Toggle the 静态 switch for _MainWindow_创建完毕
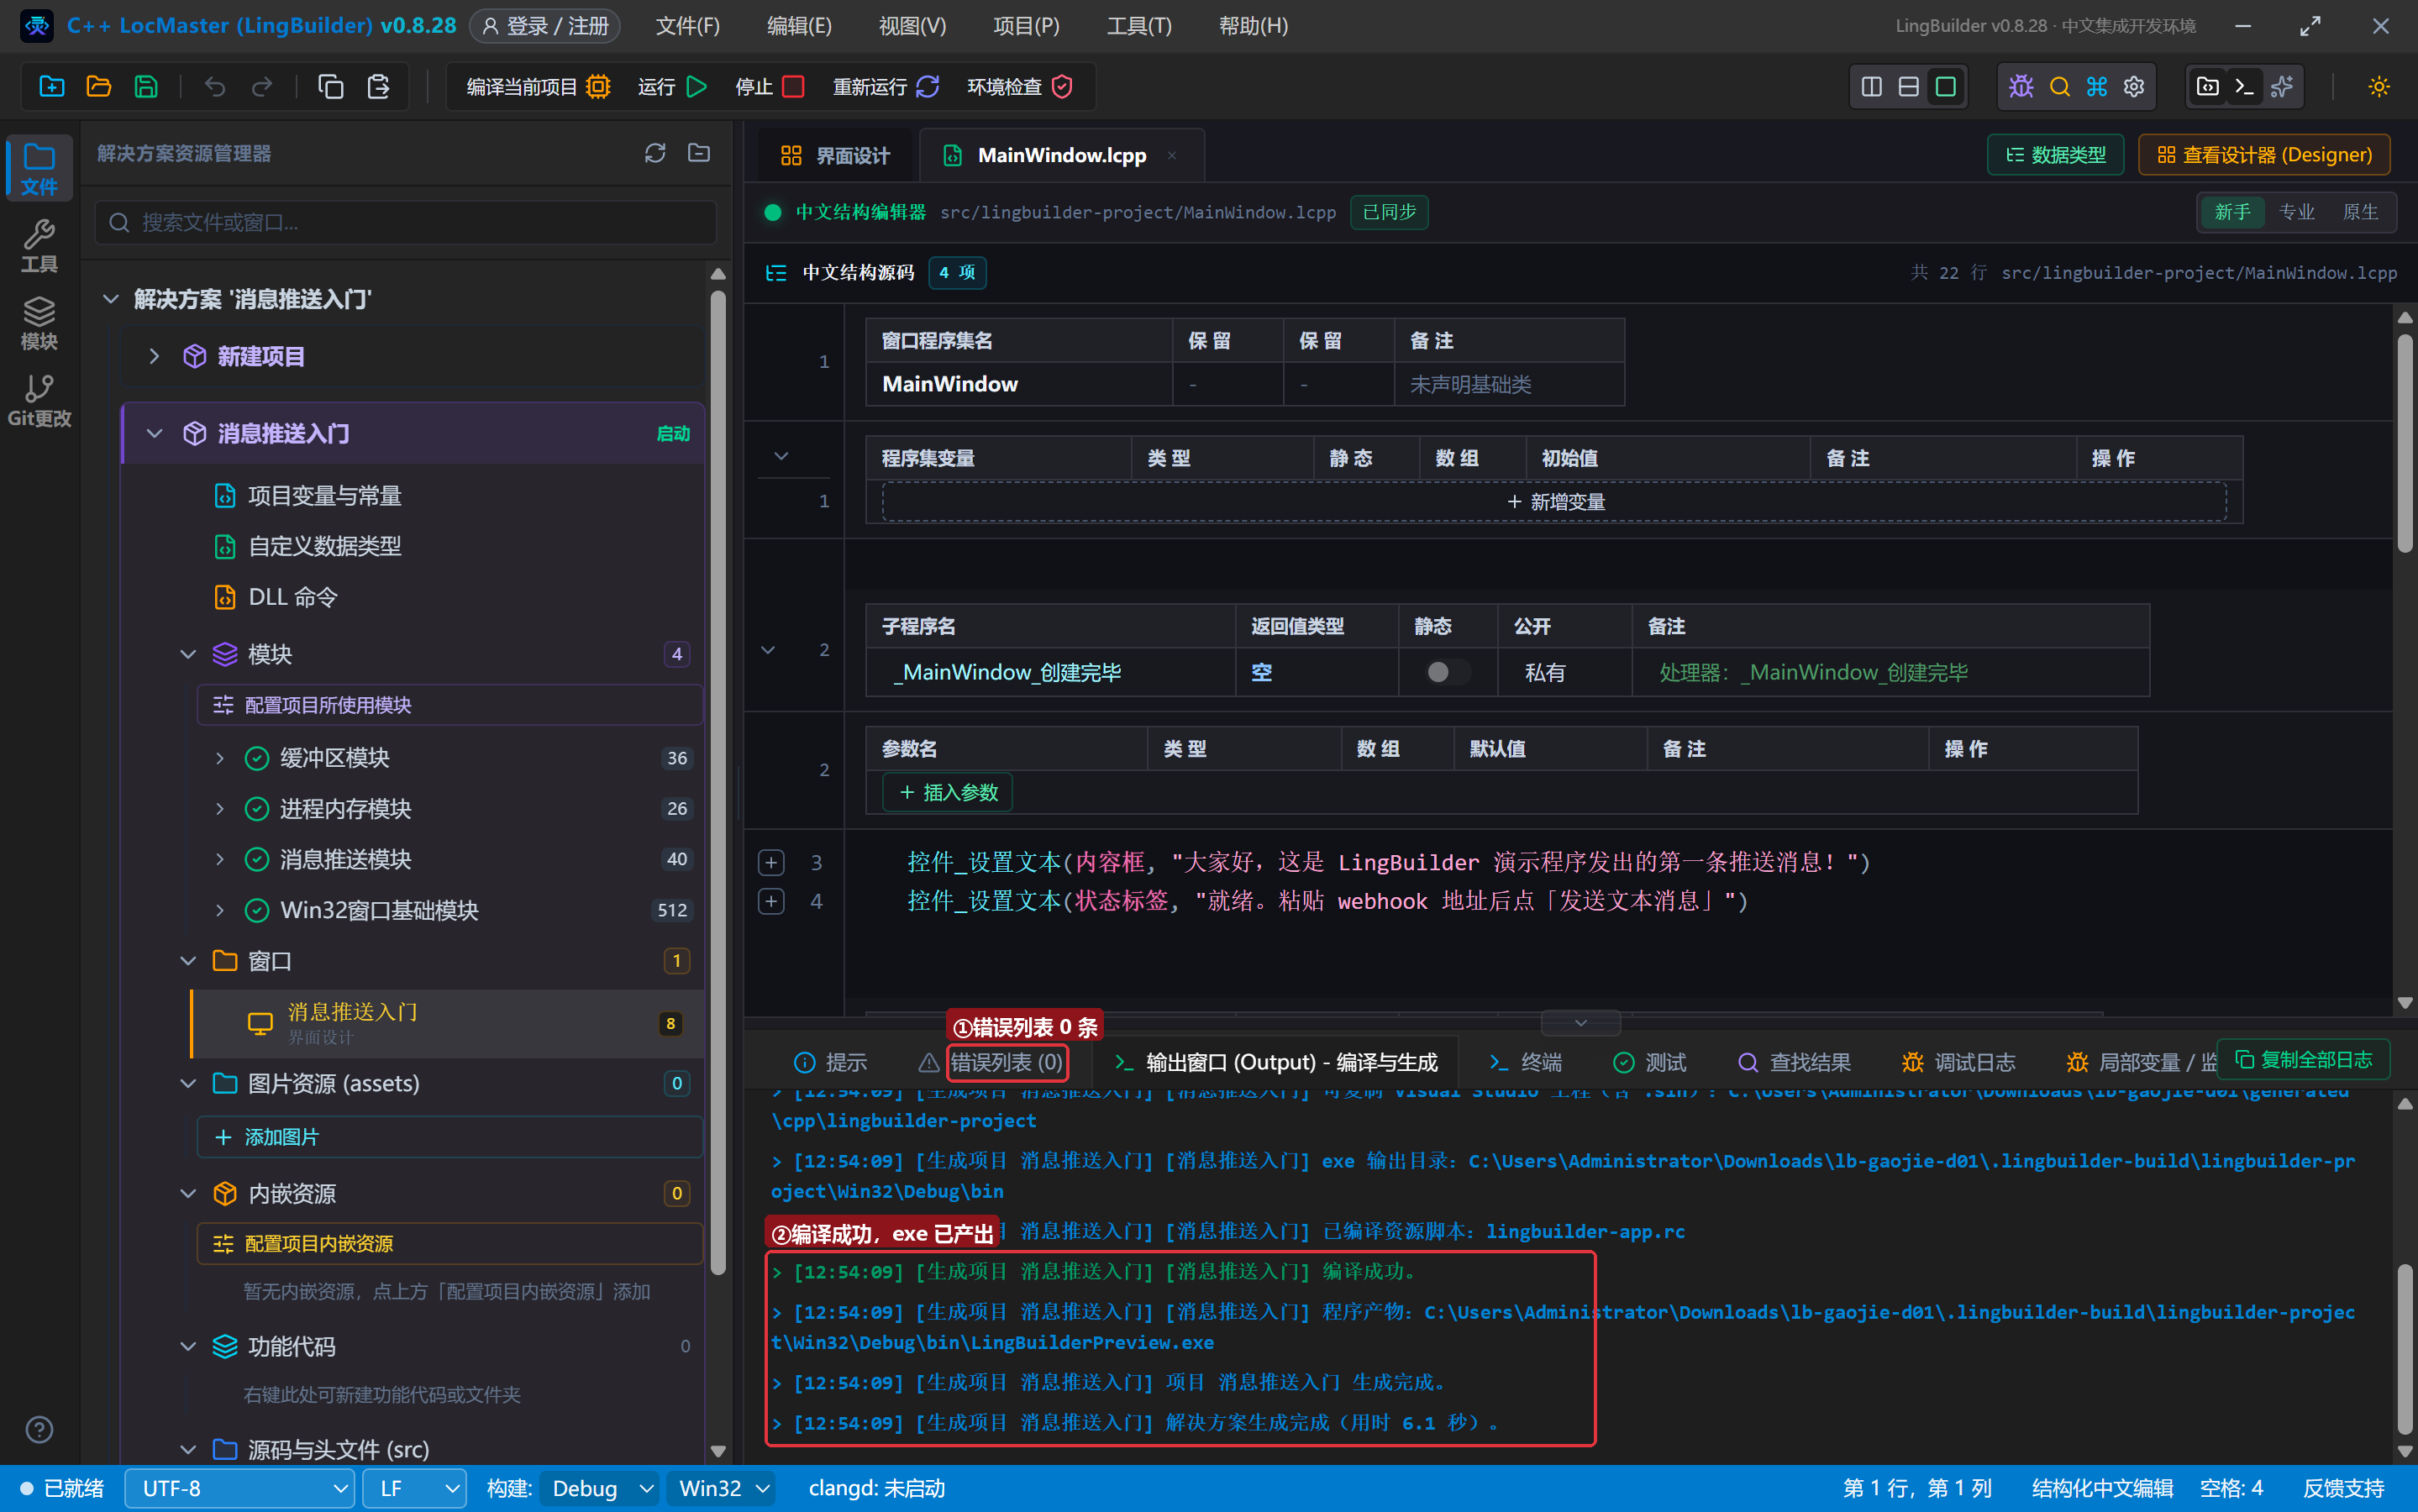This screenshot has height=1512, width=2418. (x=1447, y=672)
